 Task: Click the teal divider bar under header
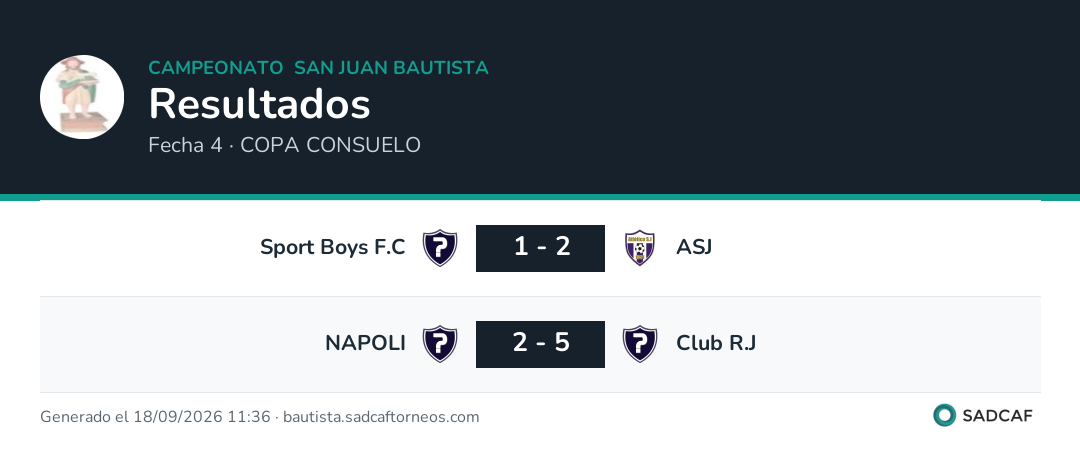[x=540, y=197]
